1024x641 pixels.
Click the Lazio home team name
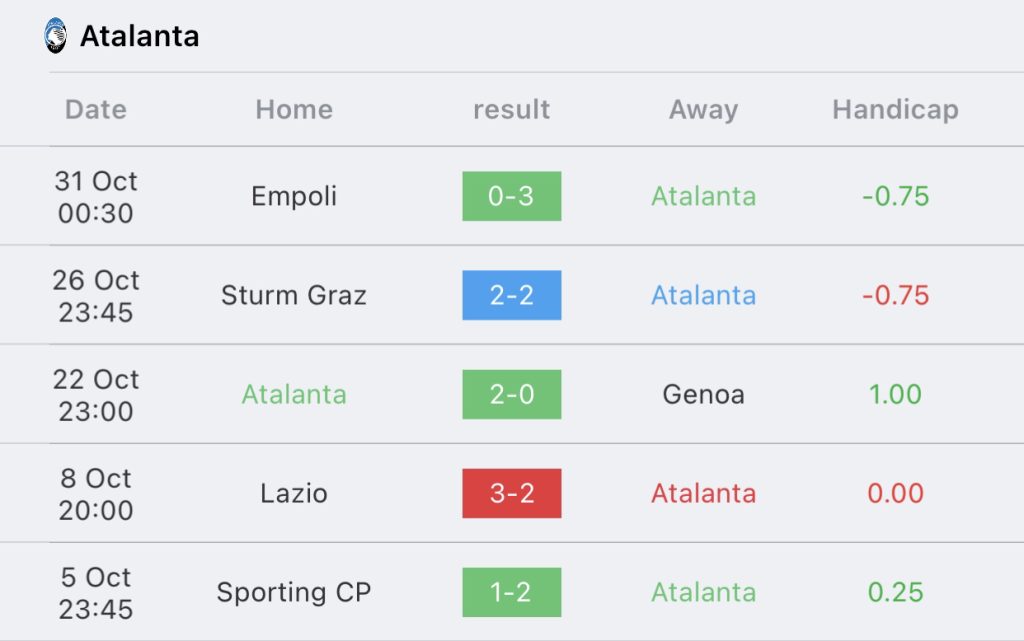tap(294, 493)
